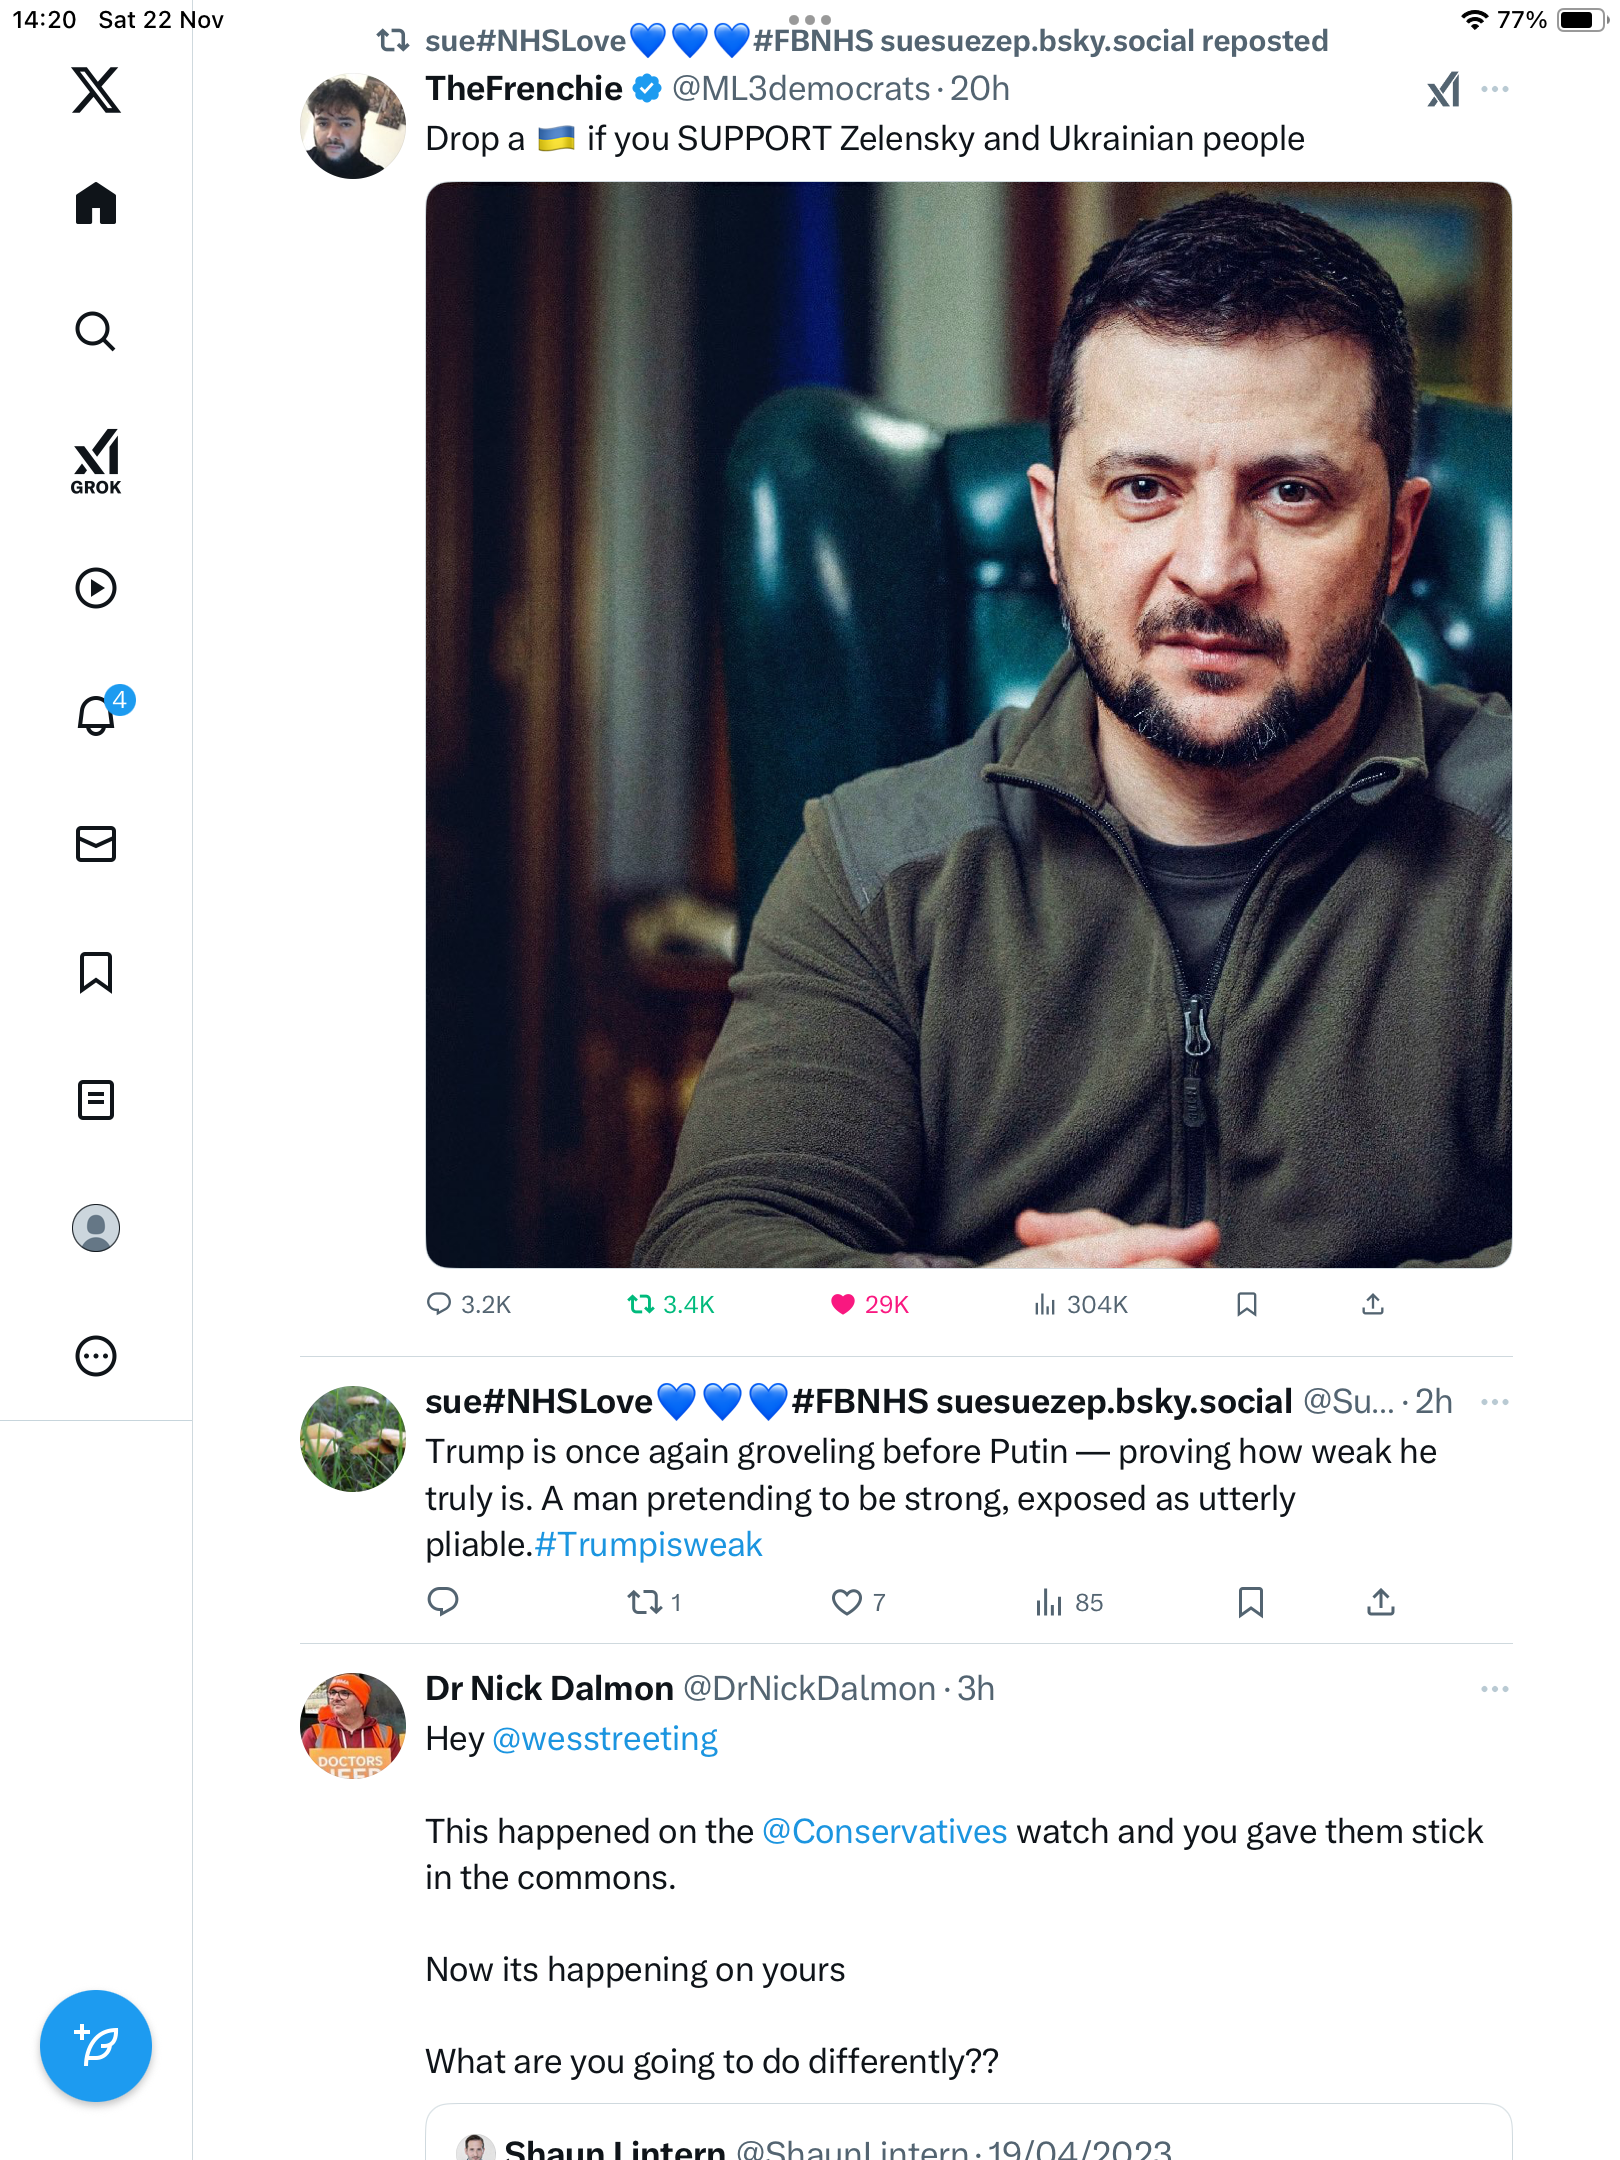Undo repost on TheFrenchie's post
This screenshot has width=1620, height=2160.
click(x=641, y=1304)
